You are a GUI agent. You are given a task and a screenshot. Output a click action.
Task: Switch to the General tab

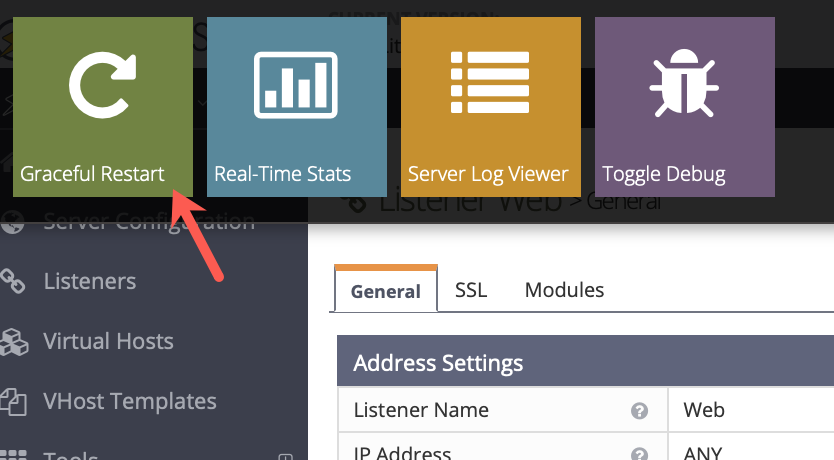[385, 291]
